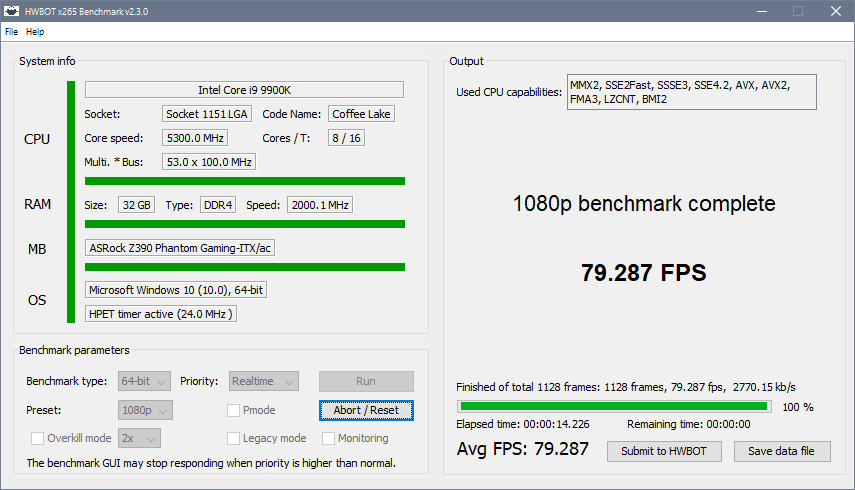Click the Remaining time 00:00:00 text
The image size is (855, 490).
click(689, 424)
